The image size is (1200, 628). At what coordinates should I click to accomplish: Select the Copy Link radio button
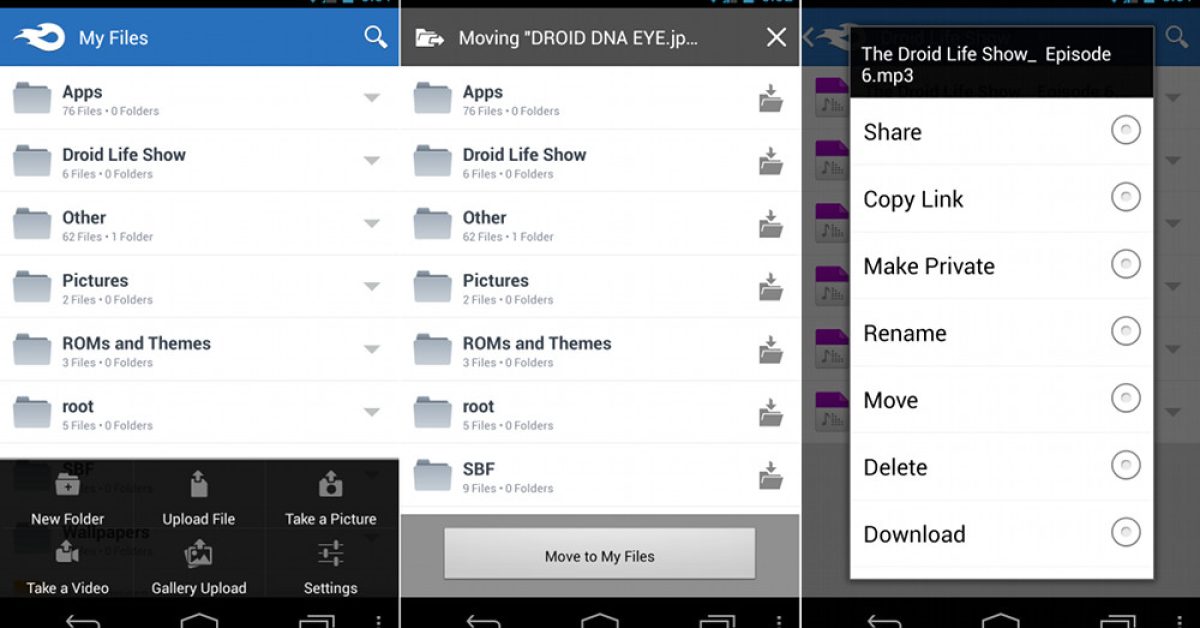click(1126, 197)
